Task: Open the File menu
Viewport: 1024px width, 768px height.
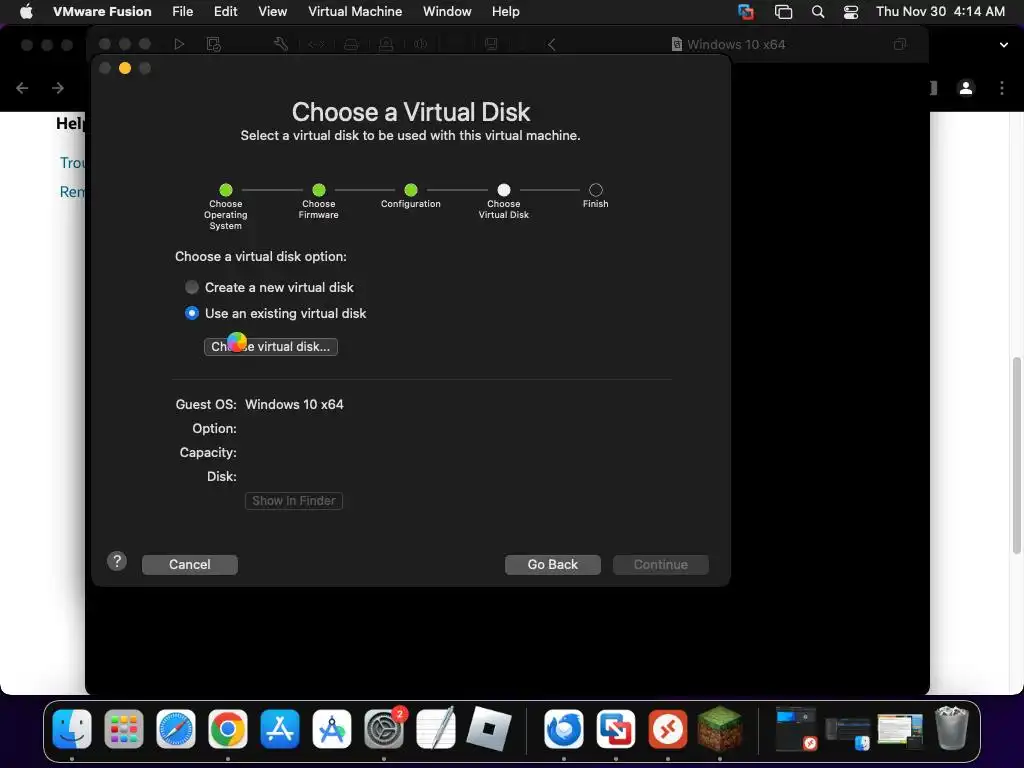Action: [183, 12]
